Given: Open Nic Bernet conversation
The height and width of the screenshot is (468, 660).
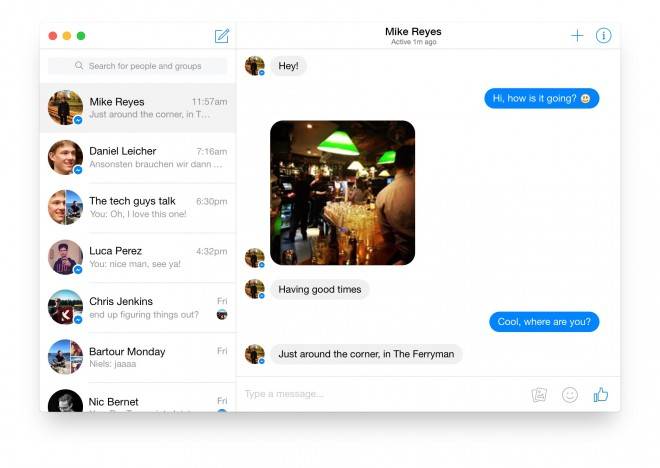Looking at the screenshot, I should [138, 398].
